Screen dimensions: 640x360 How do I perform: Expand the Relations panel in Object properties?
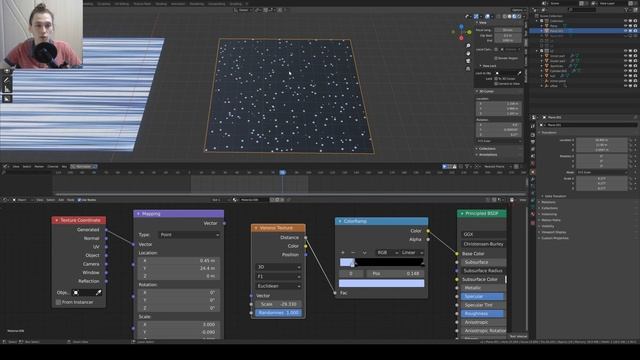coord(548,202)
